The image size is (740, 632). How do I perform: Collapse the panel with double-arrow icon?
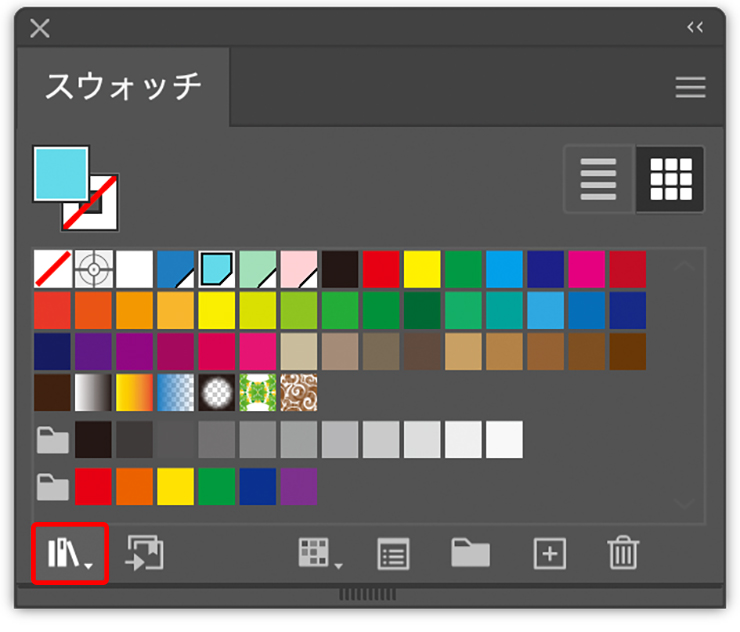695,27
